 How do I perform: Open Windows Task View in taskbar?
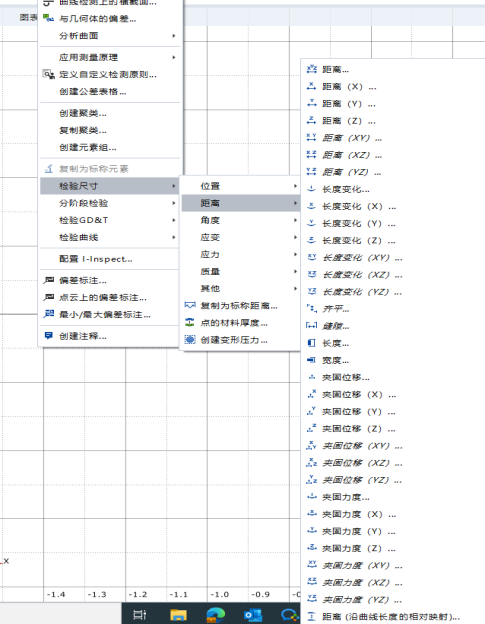(x=140, y=614)
